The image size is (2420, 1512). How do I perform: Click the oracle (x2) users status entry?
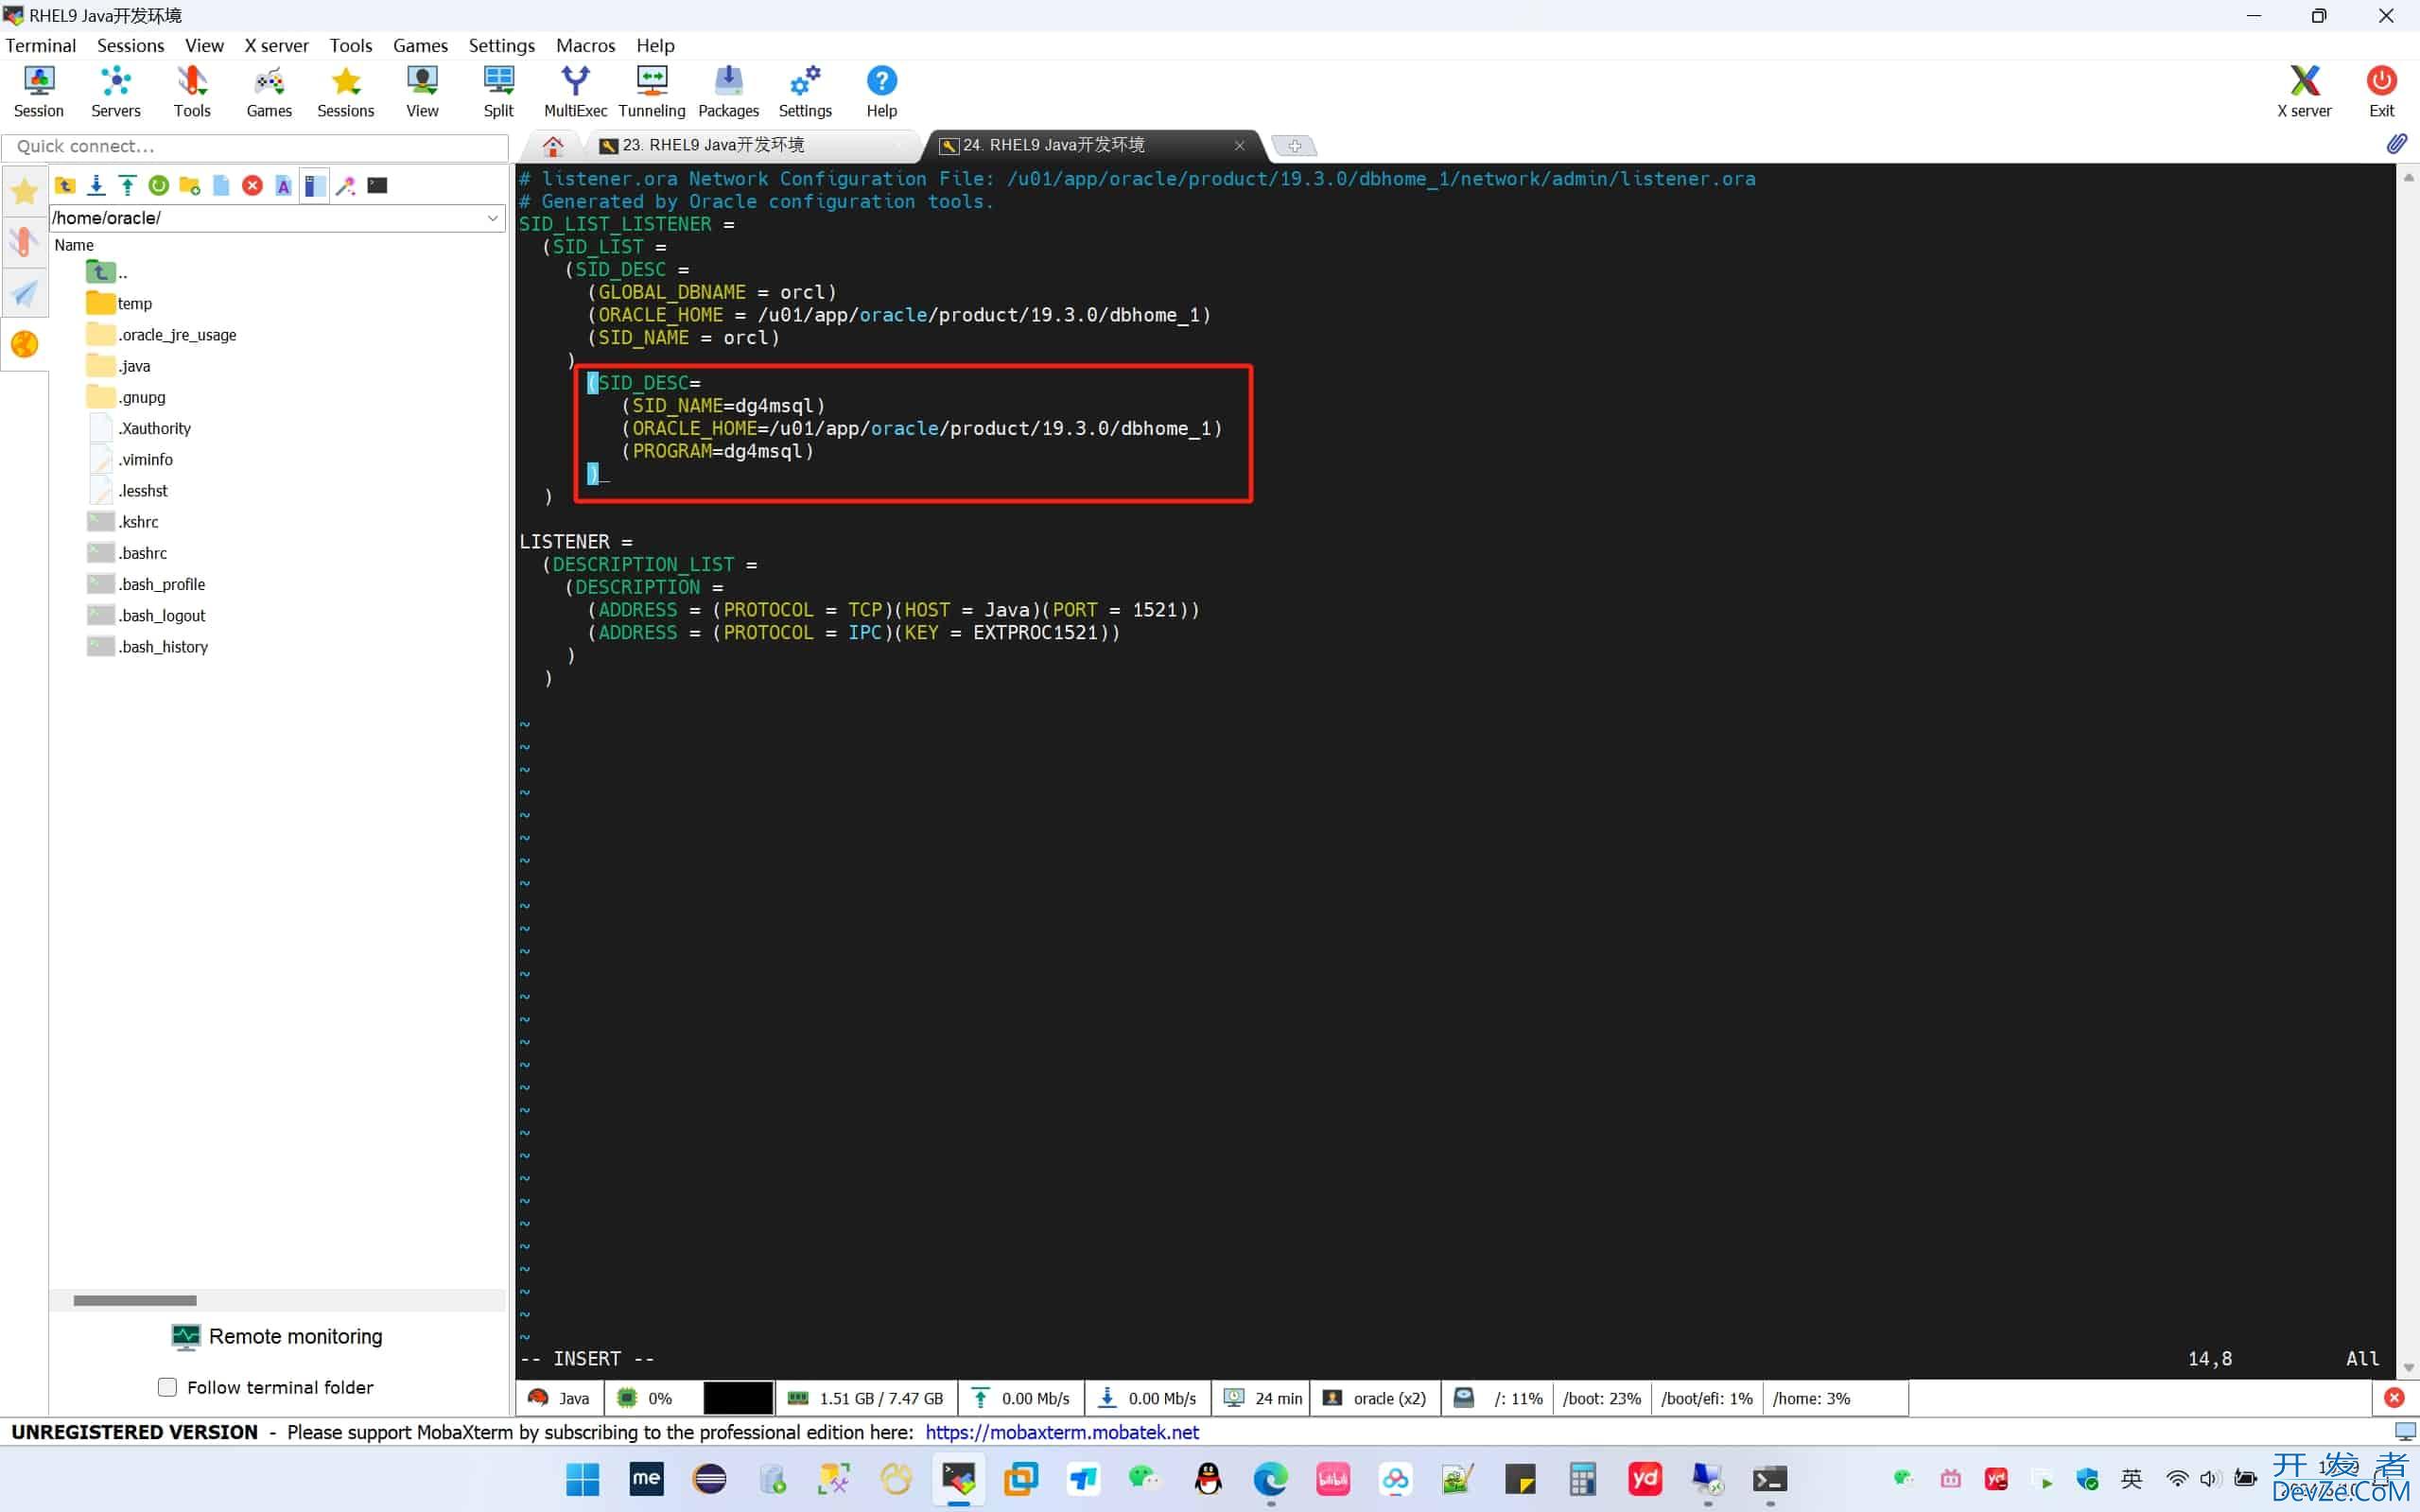1376,1398
